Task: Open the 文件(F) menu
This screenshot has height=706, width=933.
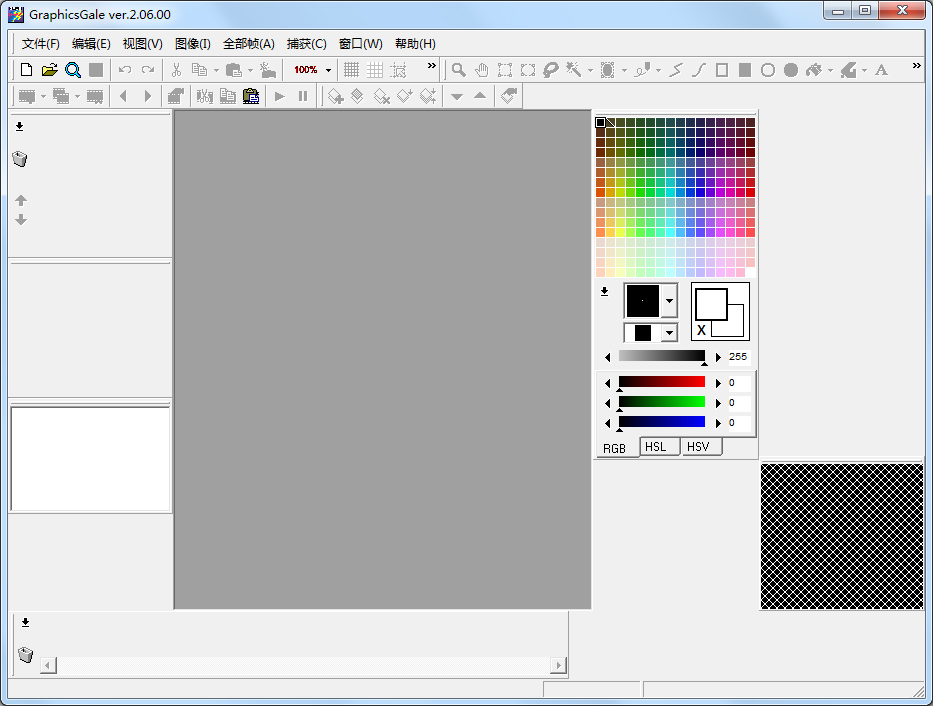Action: pos(40,44)
